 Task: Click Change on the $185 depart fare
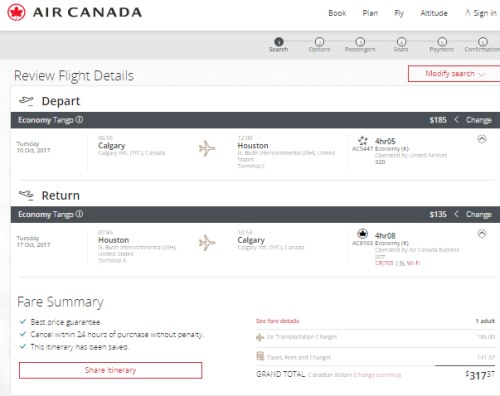(x=478, y=120)
